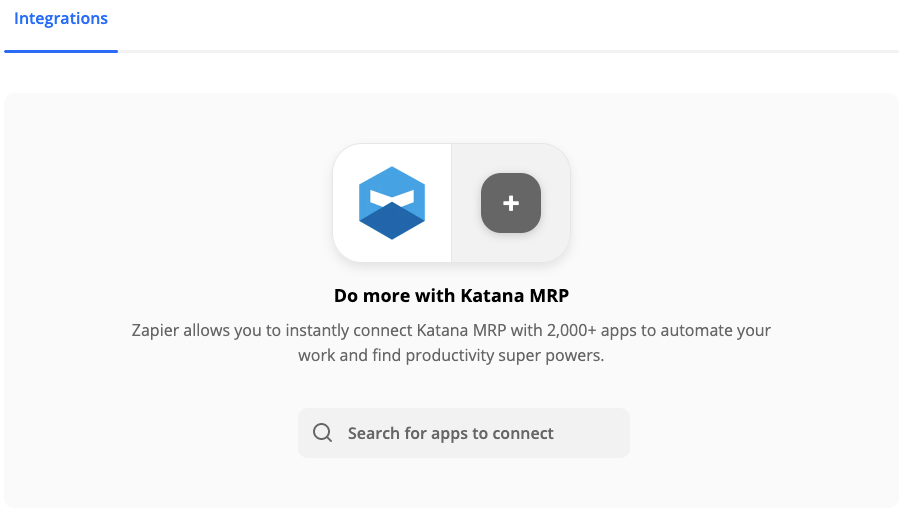Click the empty right end of the search box
Viewport: 912px width, 530px height.
pos(593,433)
